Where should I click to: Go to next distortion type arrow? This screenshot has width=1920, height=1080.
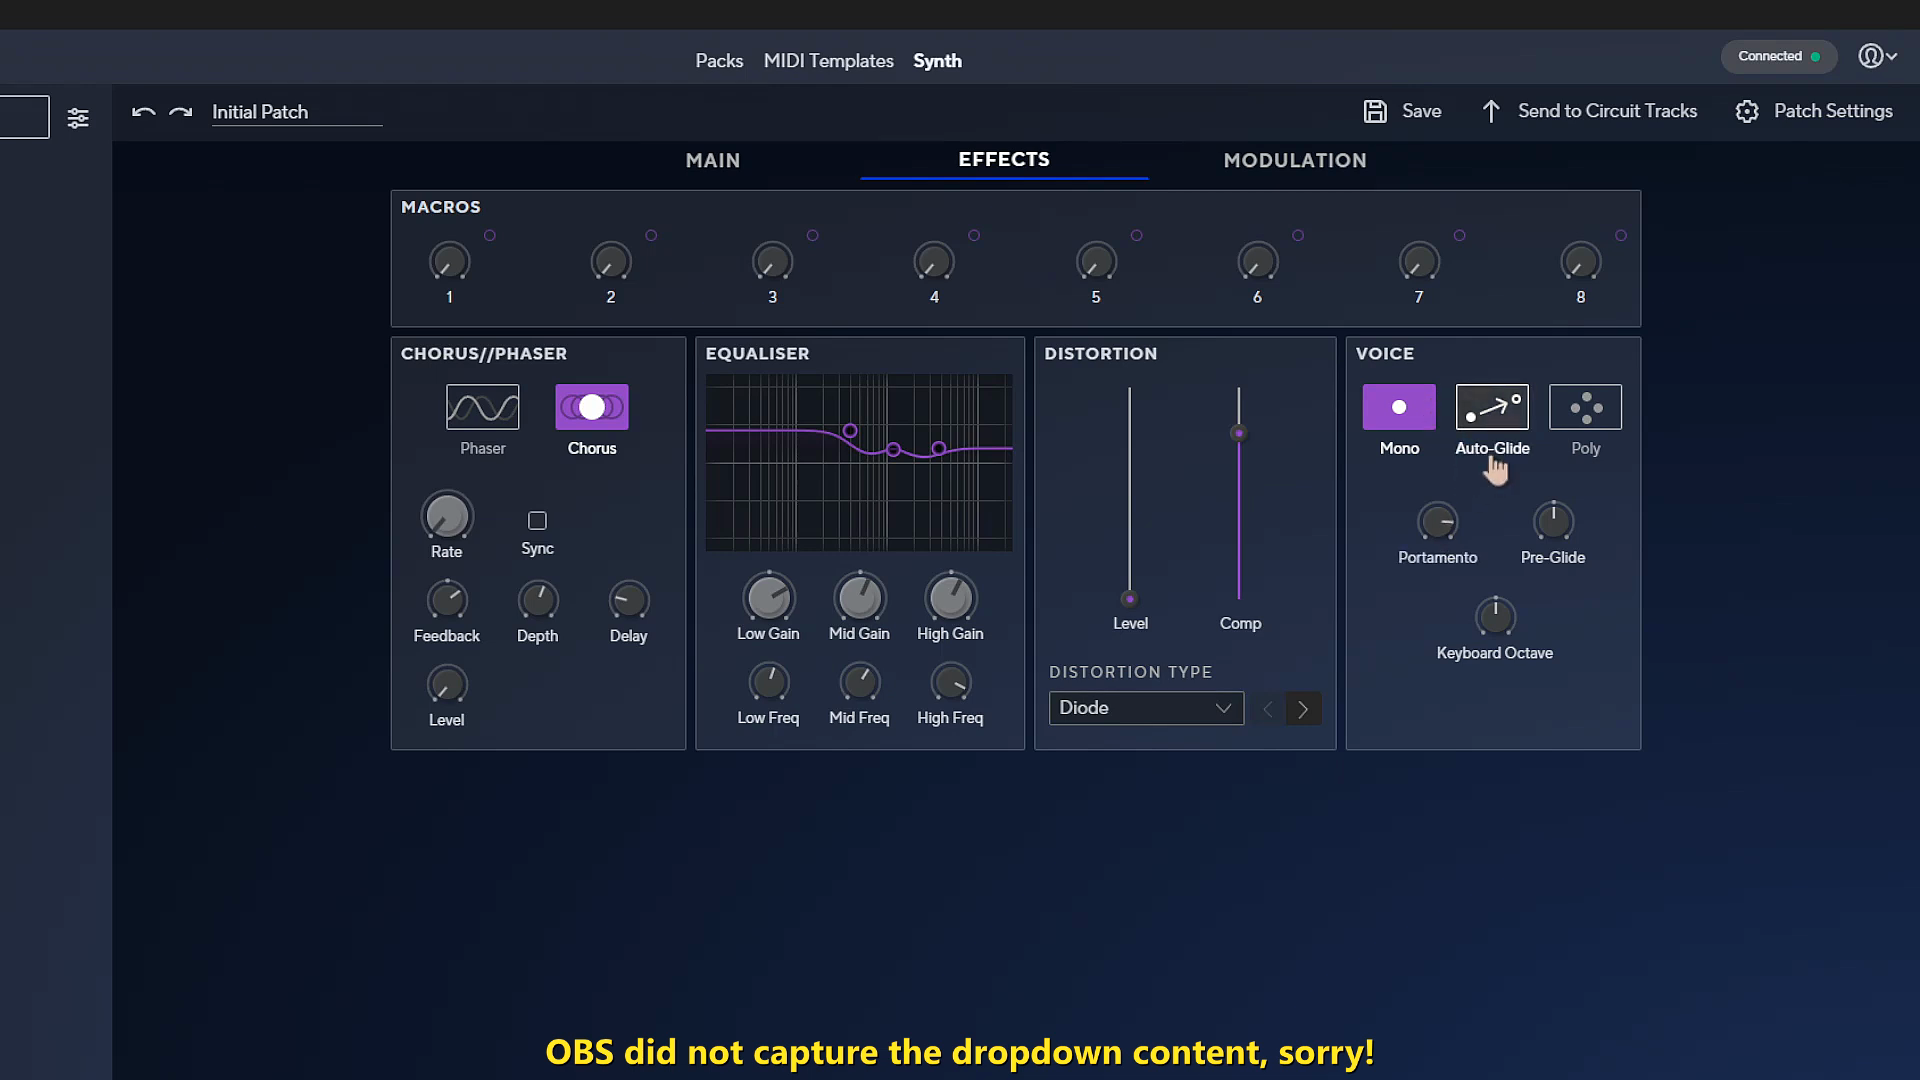click(1303, 709)
